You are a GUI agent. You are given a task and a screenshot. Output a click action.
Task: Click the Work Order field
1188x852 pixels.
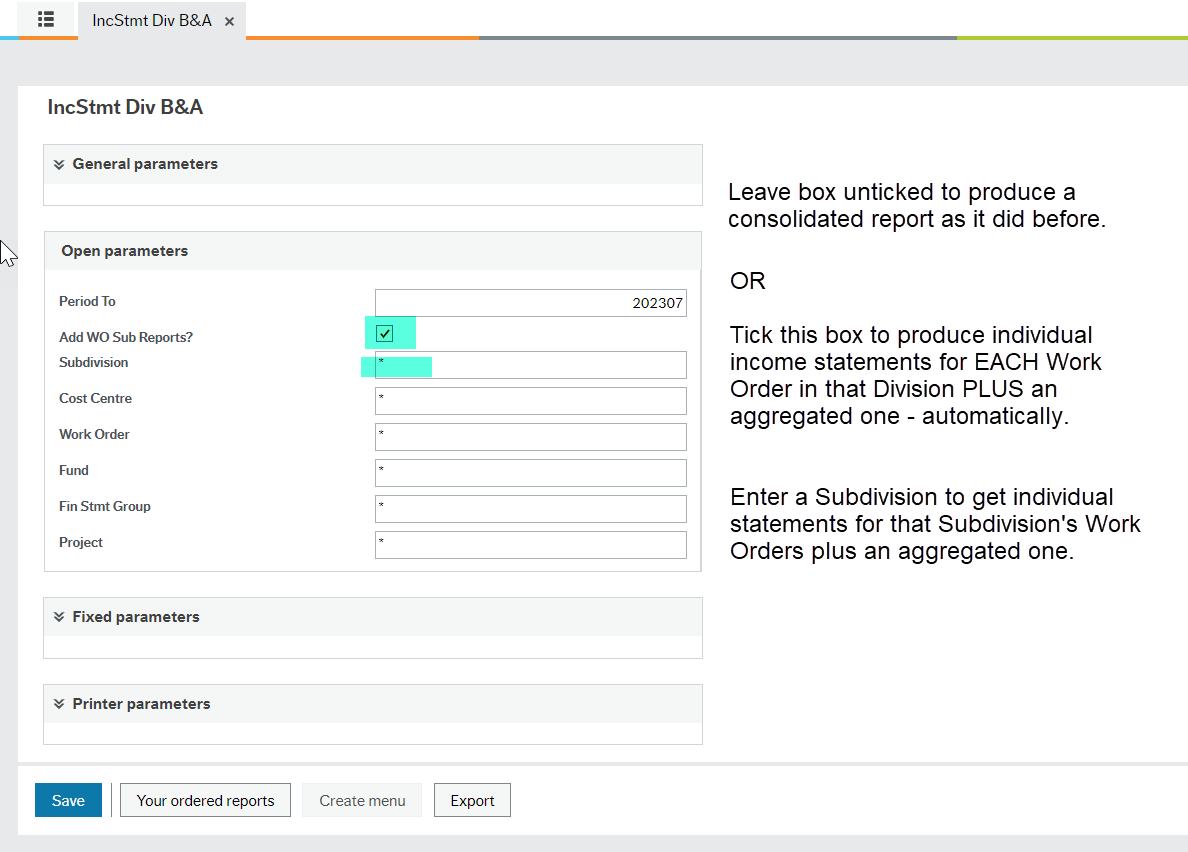[529, 436]
